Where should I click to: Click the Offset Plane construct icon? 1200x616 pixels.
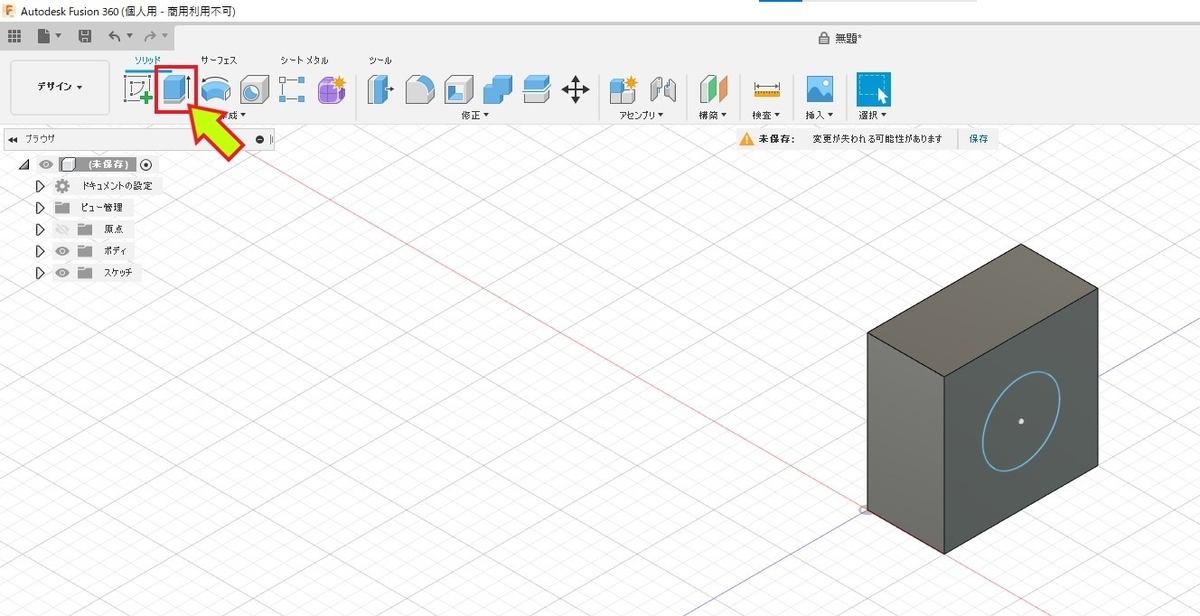tap(712, 90)
